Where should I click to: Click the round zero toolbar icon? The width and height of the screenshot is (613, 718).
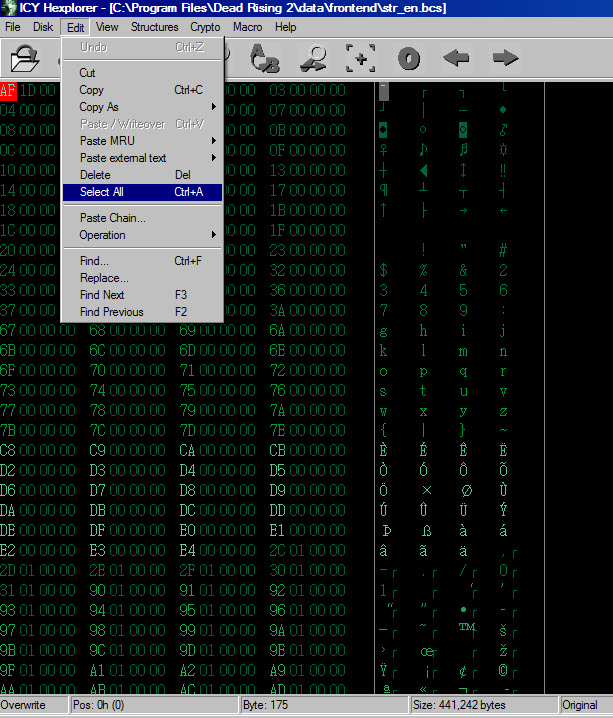[x=409, y=59]
